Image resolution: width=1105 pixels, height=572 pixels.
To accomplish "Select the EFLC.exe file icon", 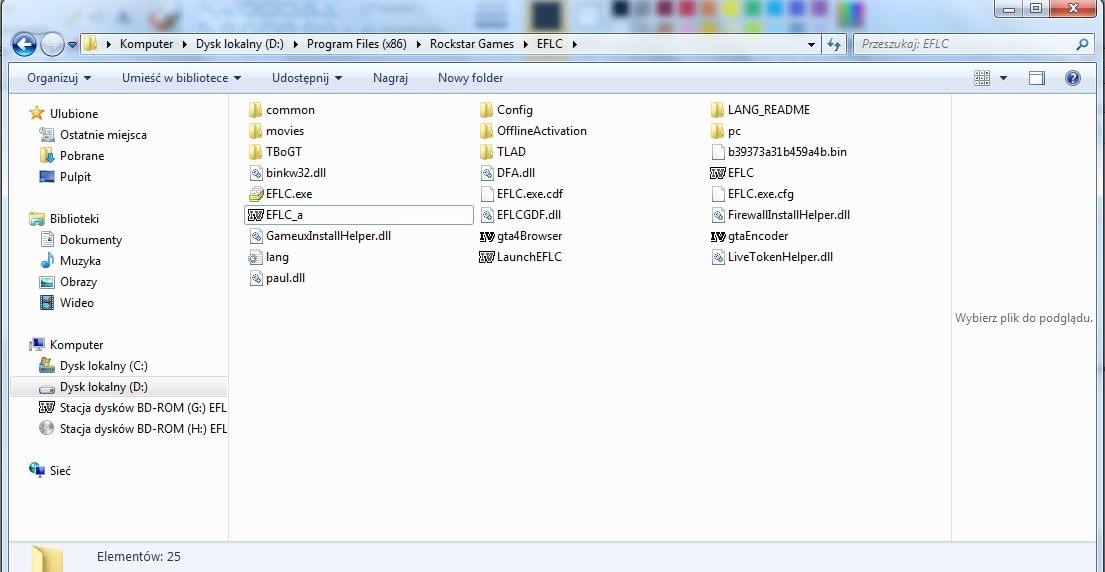I will coord(256,194).
